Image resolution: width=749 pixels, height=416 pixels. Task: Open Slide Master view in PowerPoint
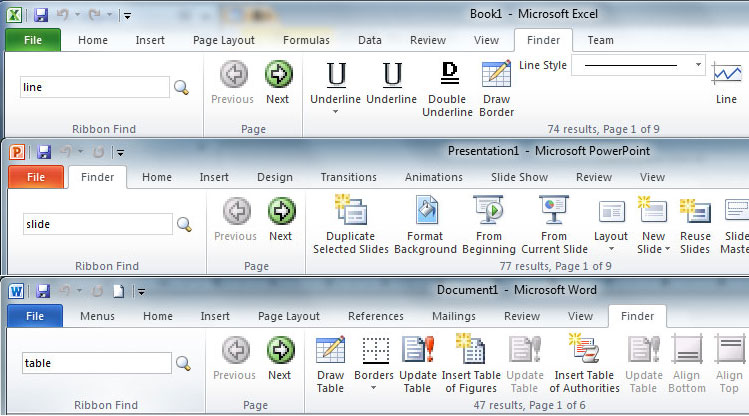pos(734,225)
